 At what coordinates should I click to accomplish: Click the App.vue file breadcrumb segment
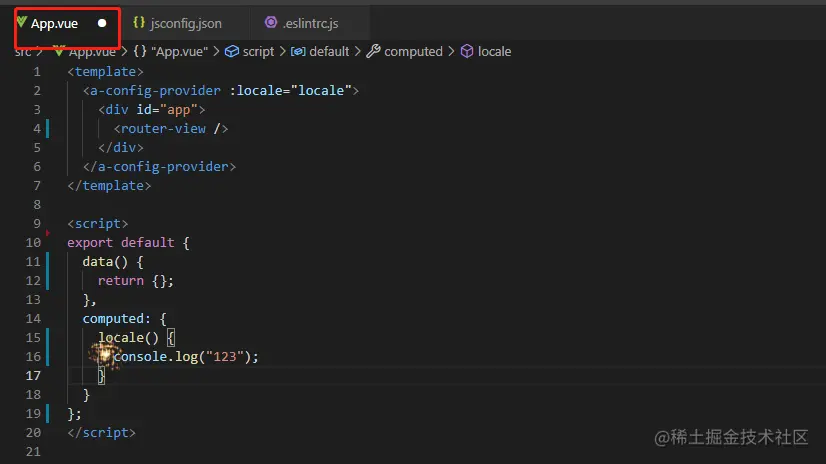[x=92, y=52]
